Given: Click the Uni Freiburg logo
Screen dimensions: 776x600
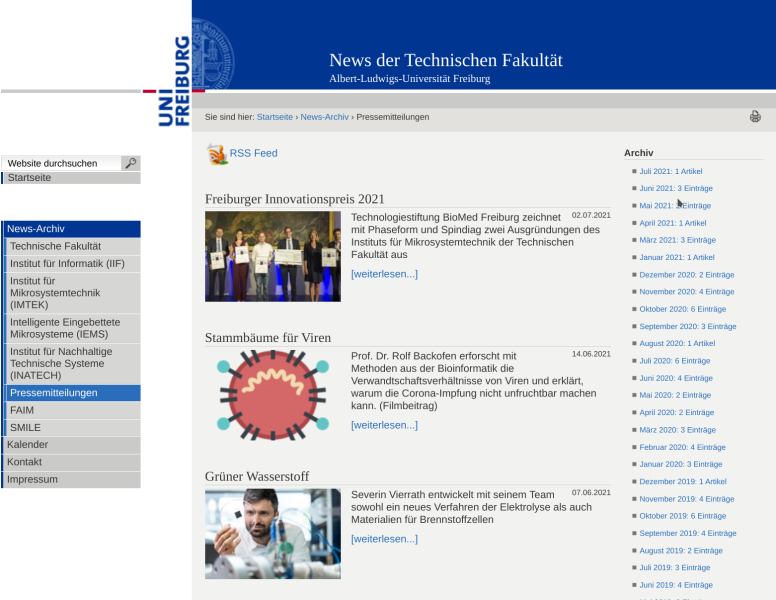Looking at the screenshot, I should click(174, 82).
